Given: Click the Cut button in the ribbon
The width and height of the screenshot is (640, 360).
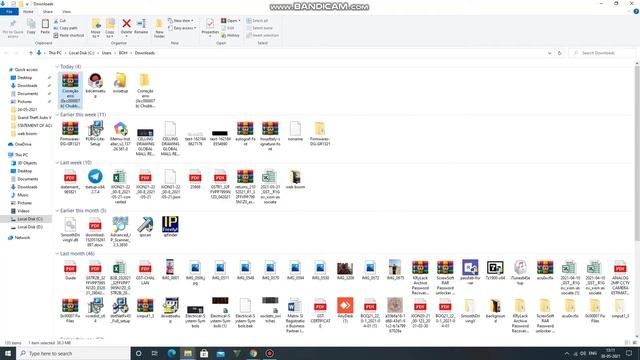Looking at the screenshot, I should click(60, 20).
